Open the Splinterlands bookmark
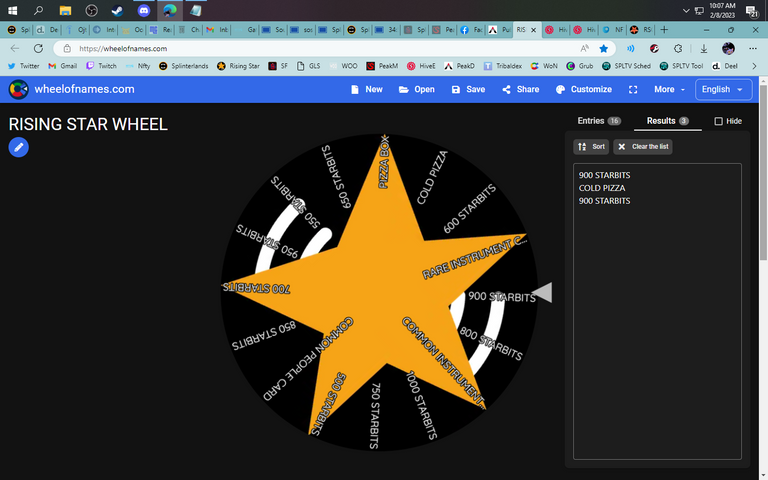 coord(184,66)
